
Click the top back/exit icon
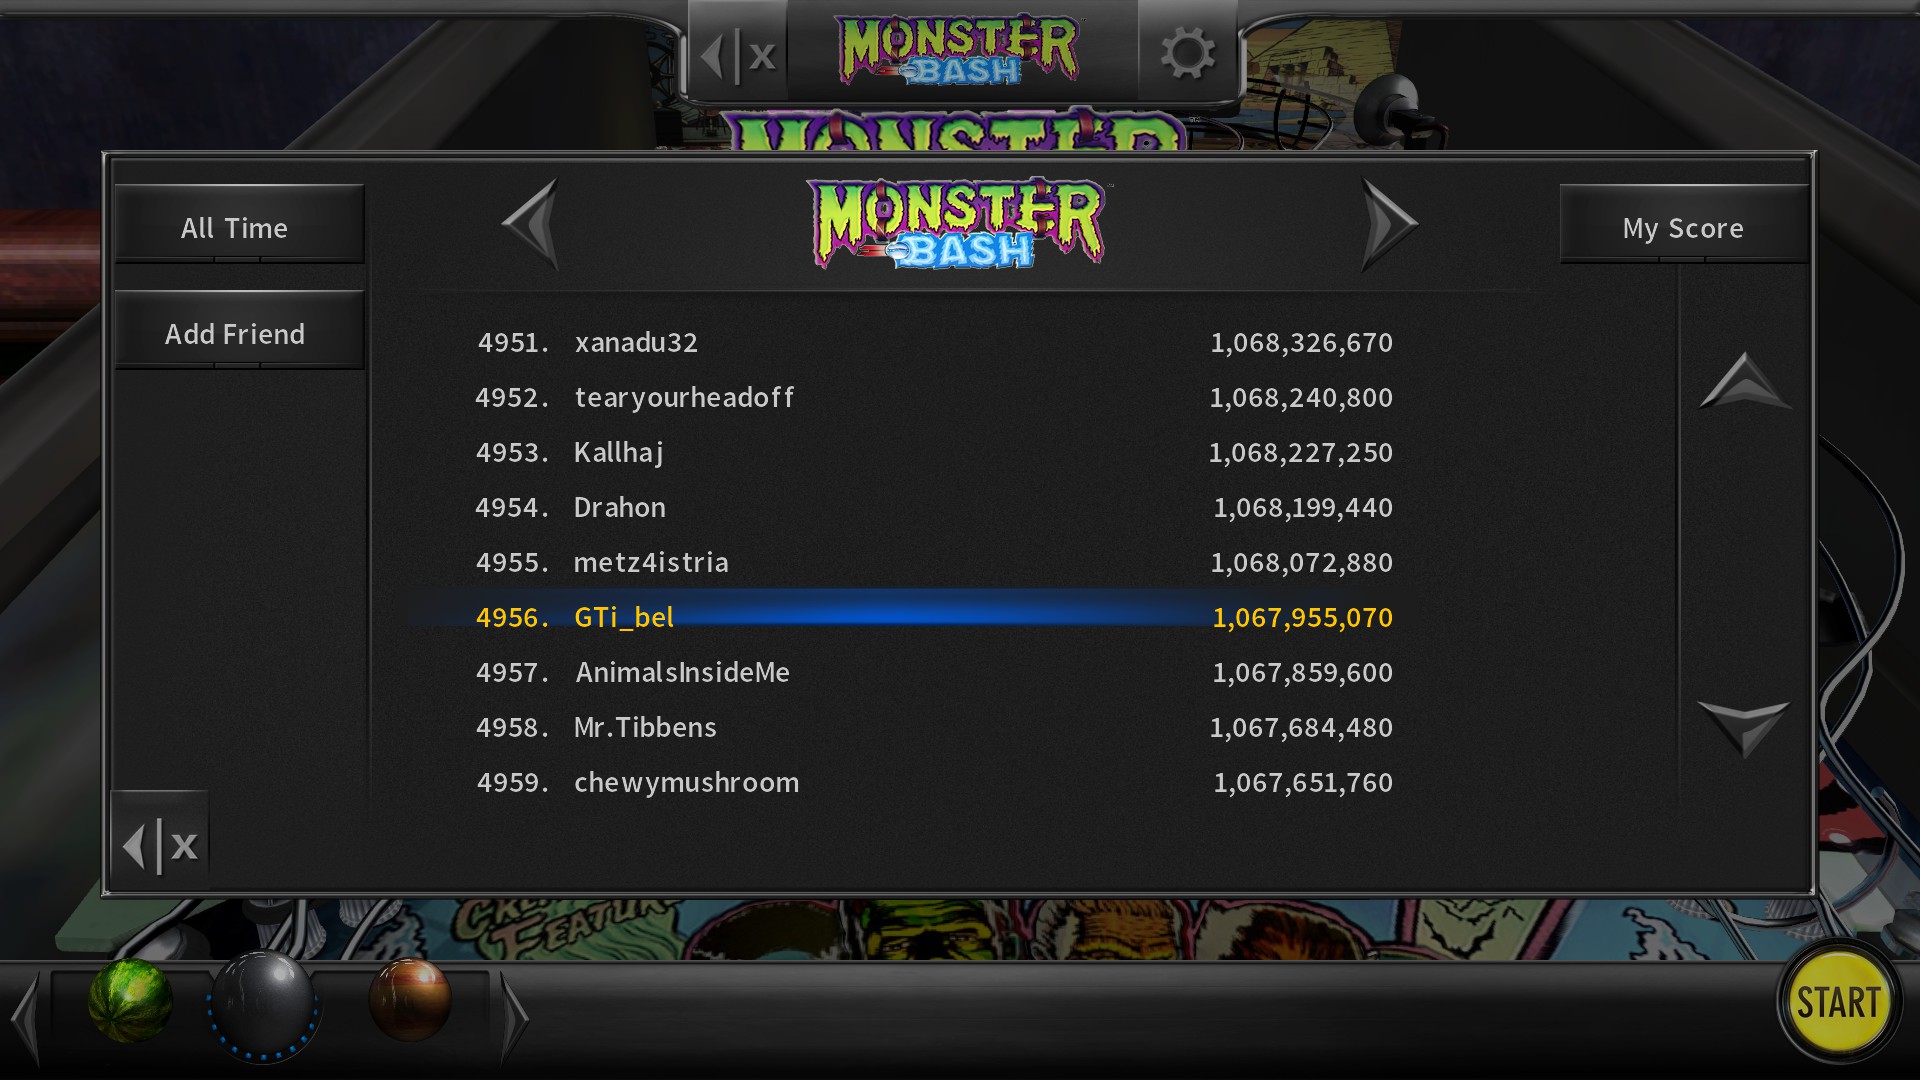pos(738,54)
